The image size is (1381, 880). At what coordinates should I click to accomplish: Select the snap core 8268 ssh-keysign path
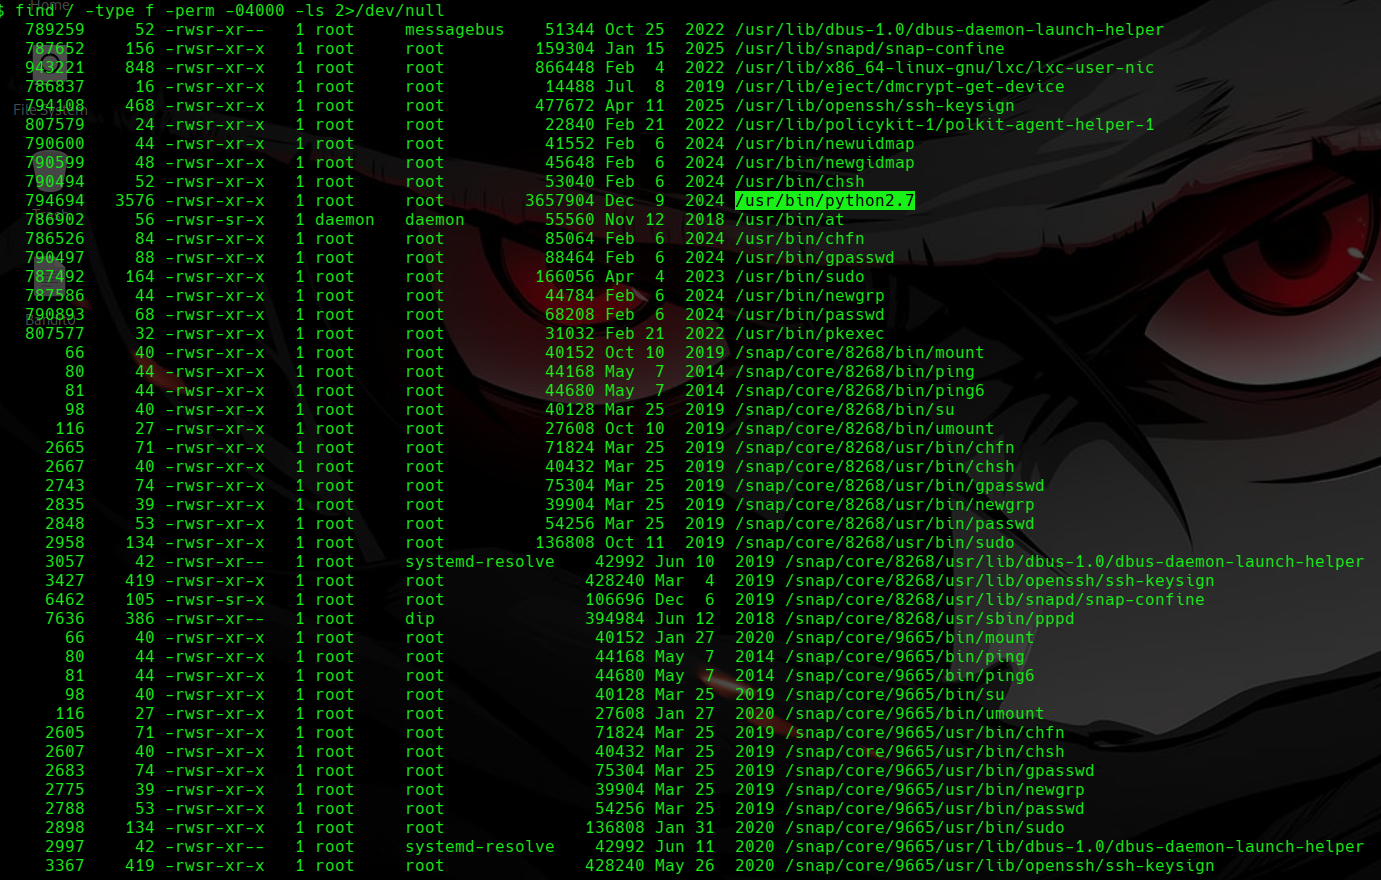(x=1000, y=581)
